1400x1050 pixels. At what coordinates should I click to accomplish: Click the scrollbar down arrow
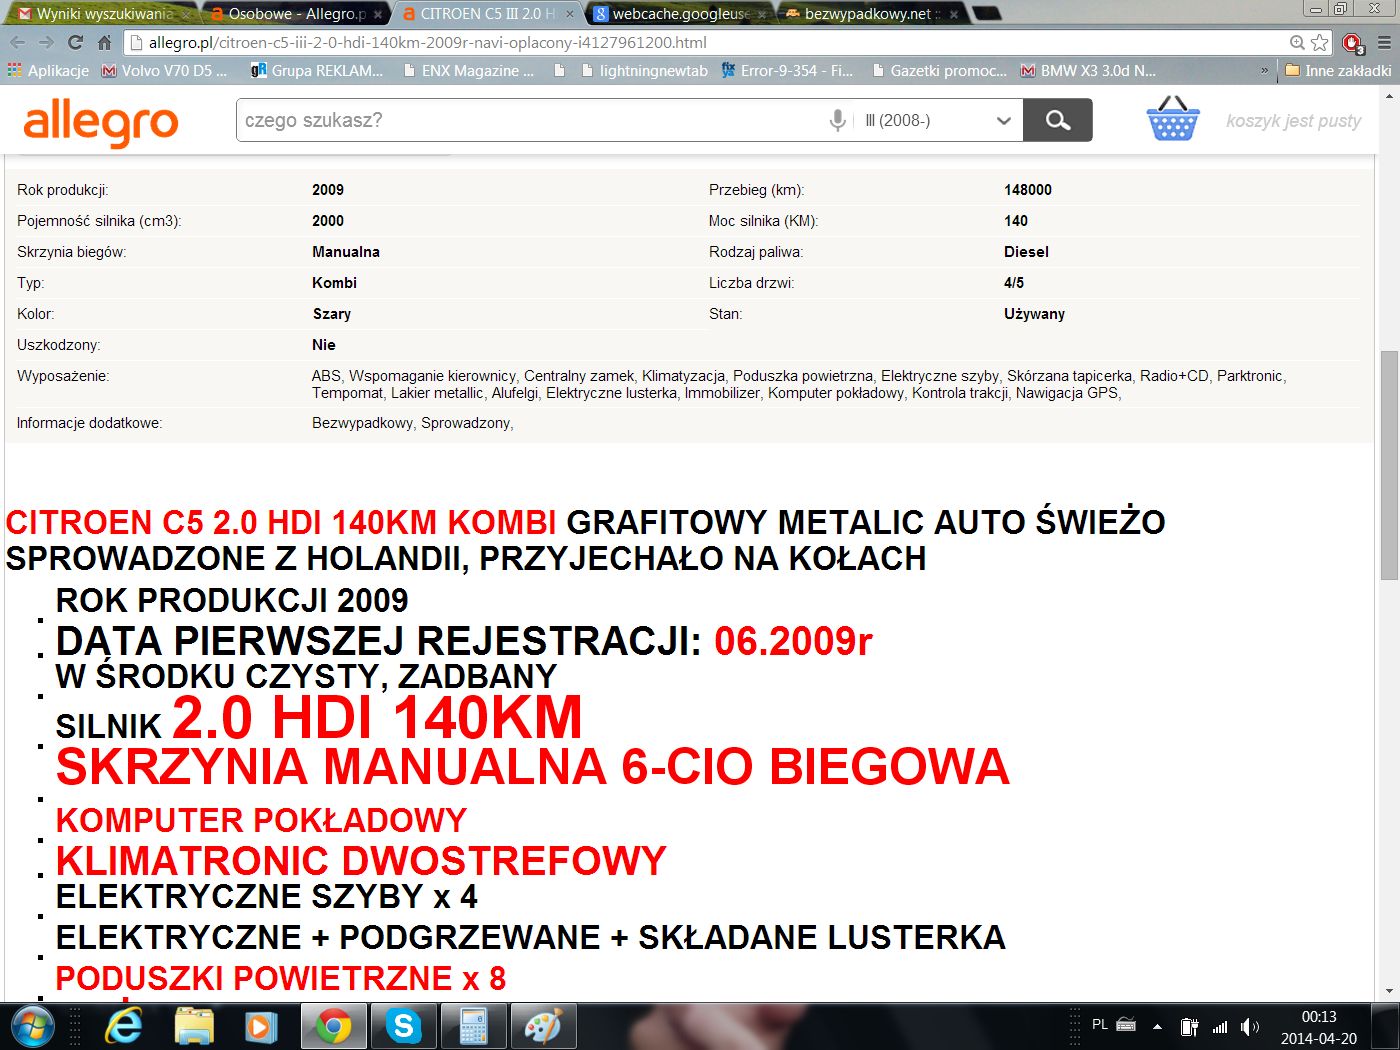1389,991
